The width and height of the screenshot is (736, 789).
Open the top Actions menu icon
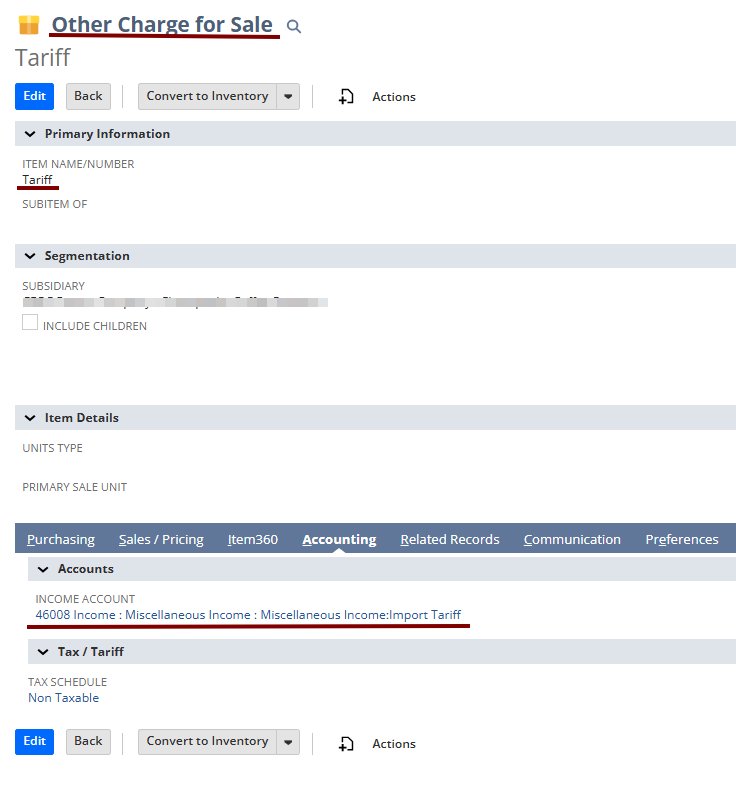pos(347,97)
